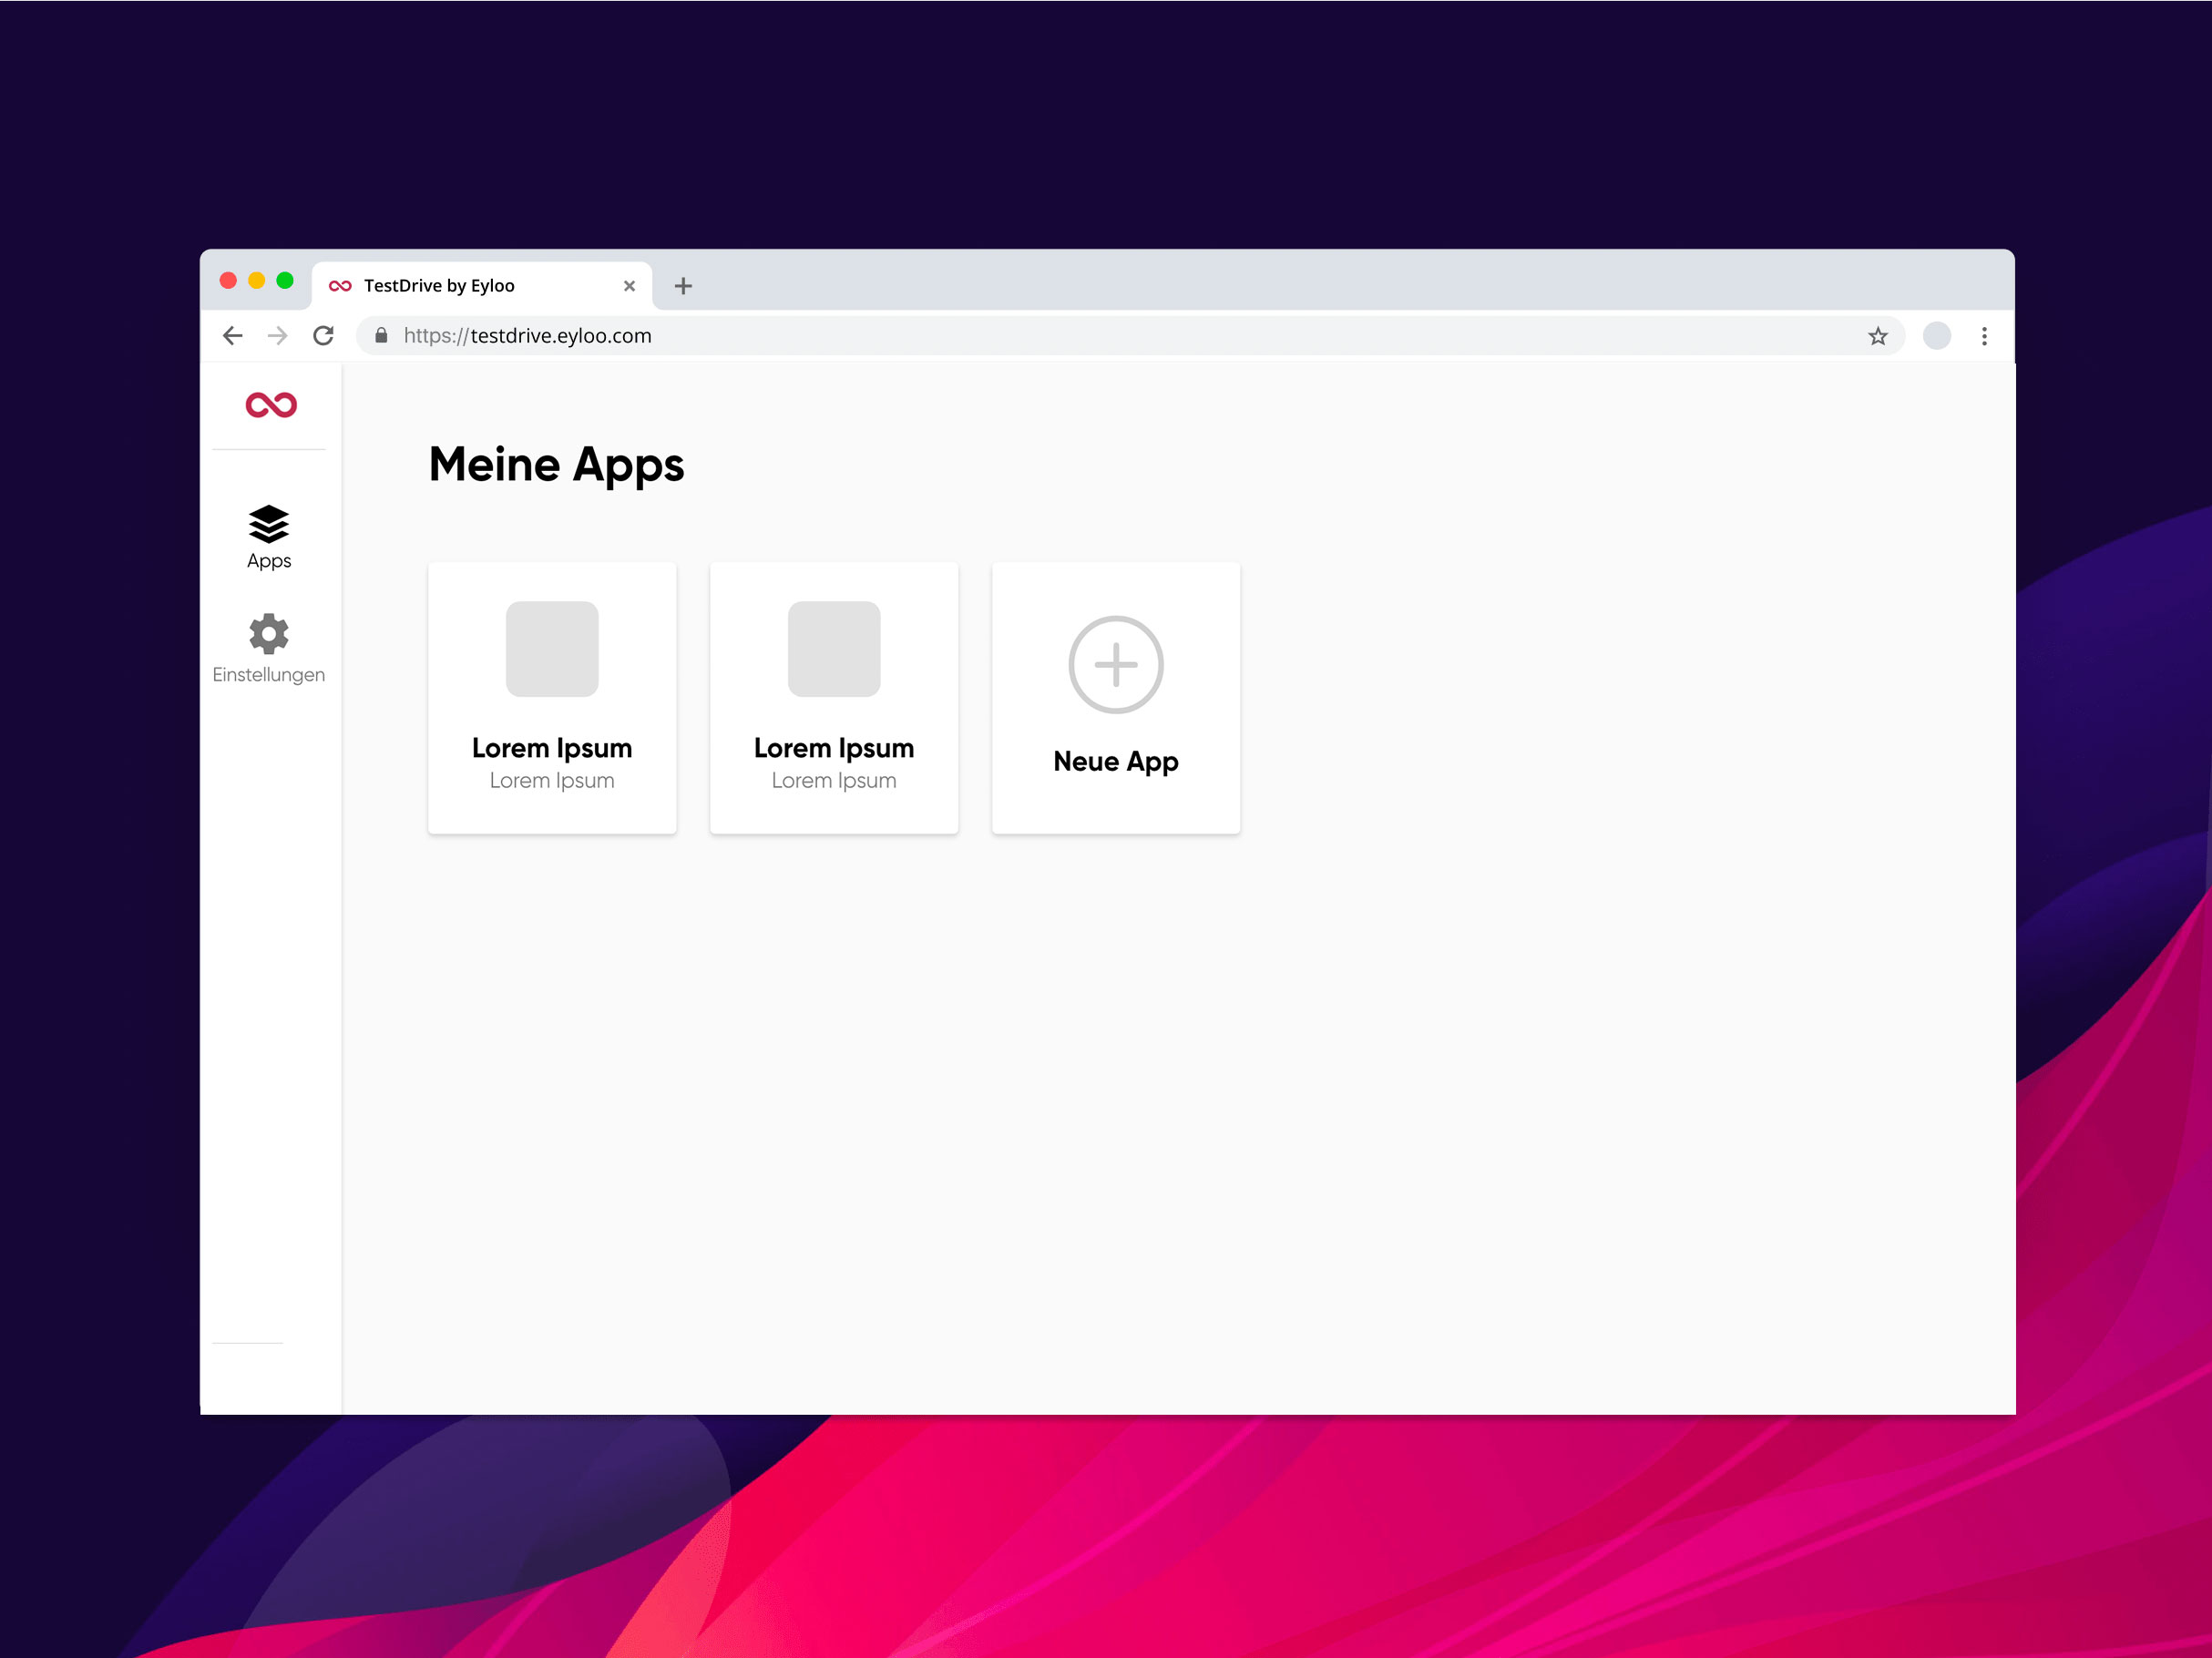The height and width of the screenshot is (1658, 2212).
Task: Open Einstellungen via the gear icon
Action: click(x=269, y=633)
